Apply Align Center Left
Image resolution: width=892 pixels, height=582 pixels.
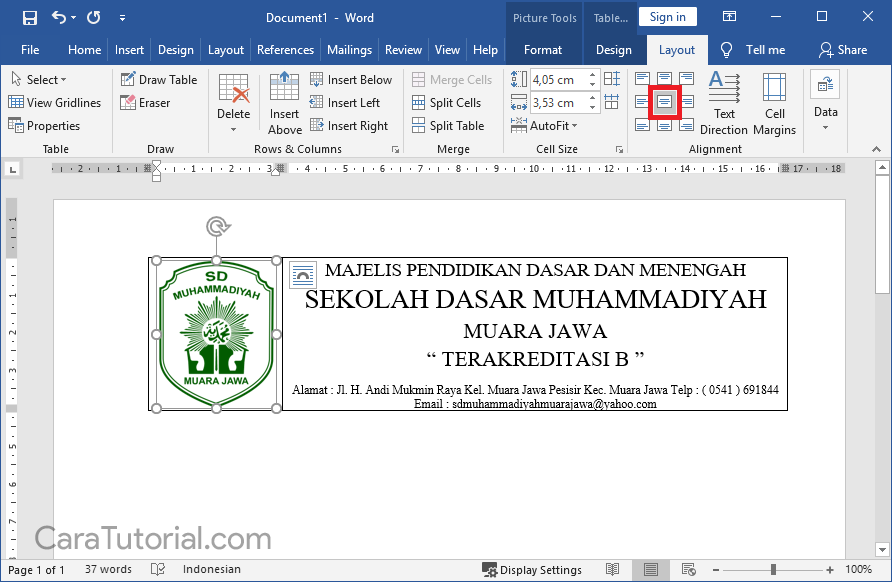(642, 102)
